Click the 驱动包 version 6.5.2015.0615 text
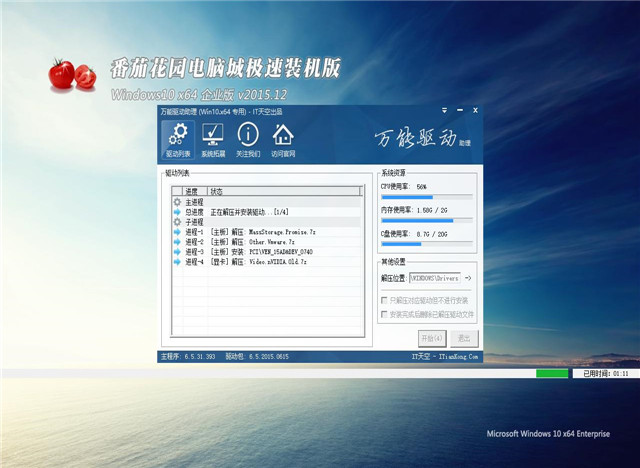Image resolution: width=640 pixels, height=468 pixels. point(257,357)
